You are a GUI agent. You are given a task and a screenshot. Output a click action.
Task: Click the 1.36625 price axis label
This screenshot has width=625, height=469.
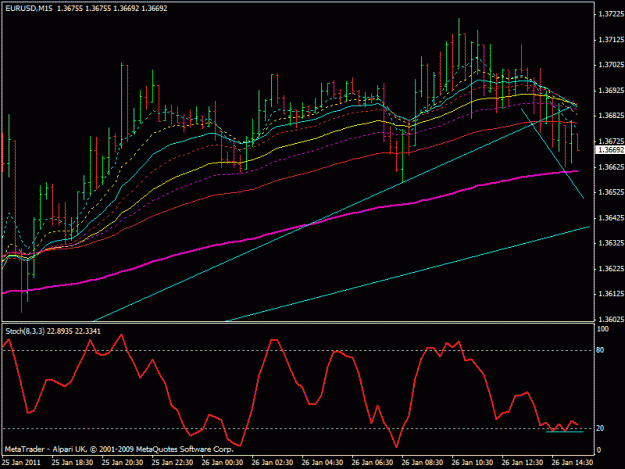coord(611,167)
